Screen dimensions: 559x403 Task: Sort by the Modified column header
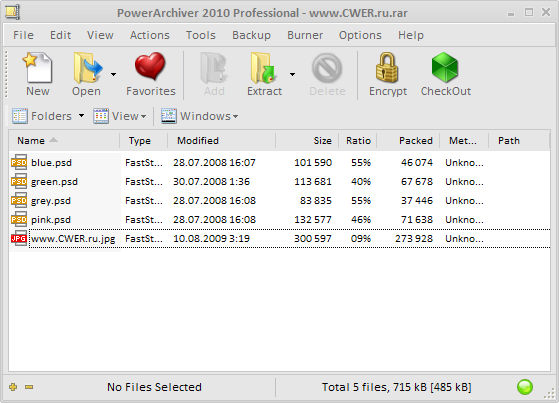(221, 141)
